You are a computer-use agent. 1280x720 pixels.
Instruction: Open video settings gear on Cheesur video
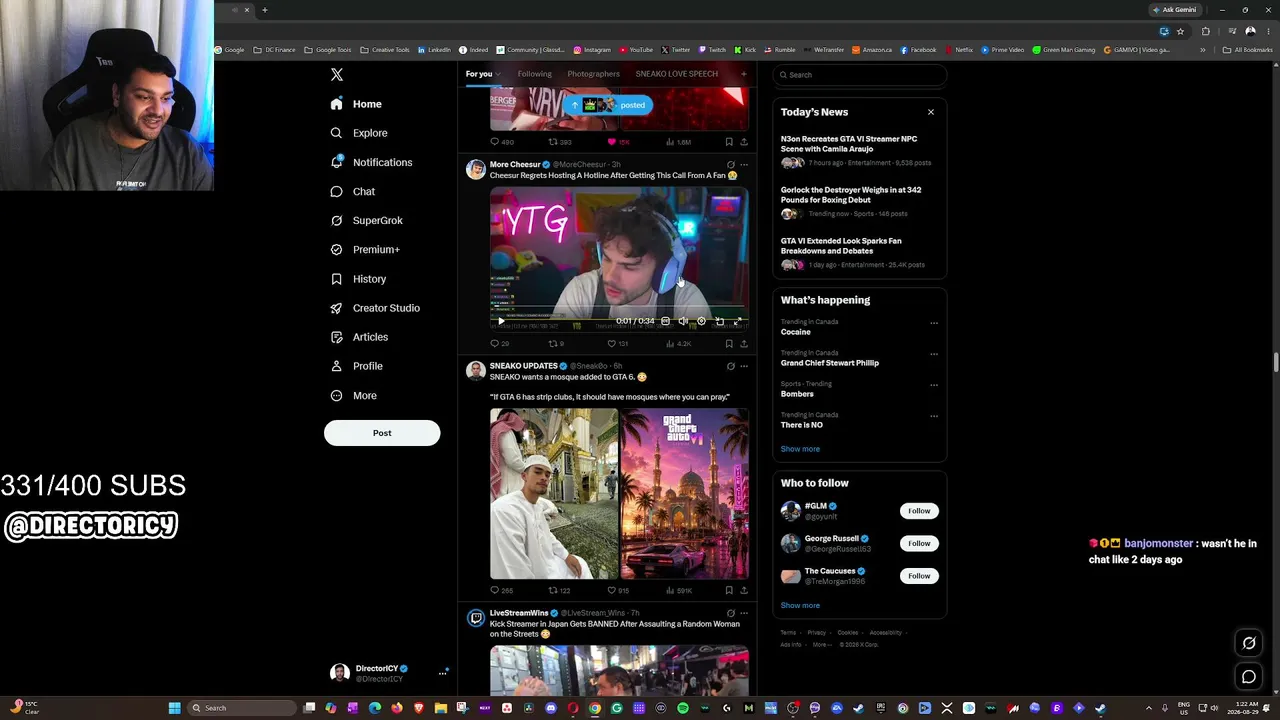click(x=701, y=321)
